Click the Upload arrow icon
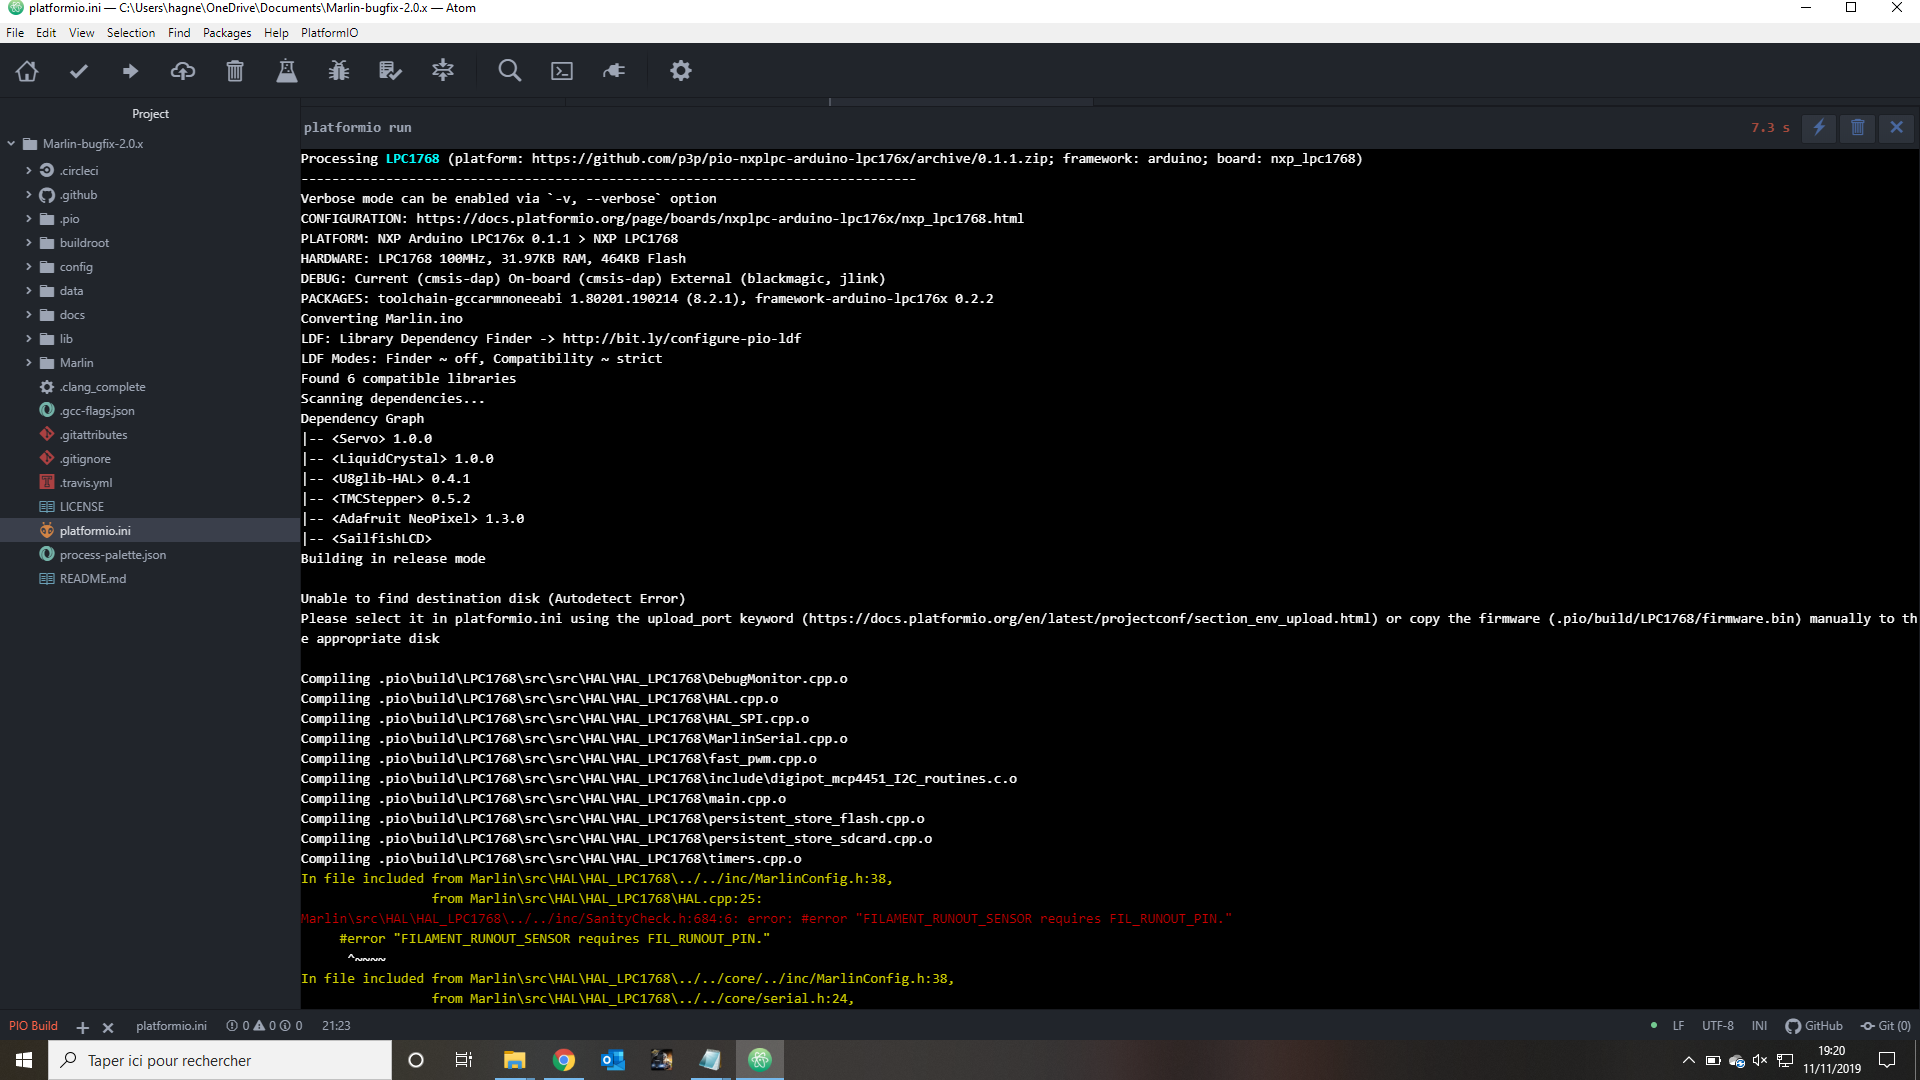This screenshot has height=1080, width=1920. coord(130,71)
